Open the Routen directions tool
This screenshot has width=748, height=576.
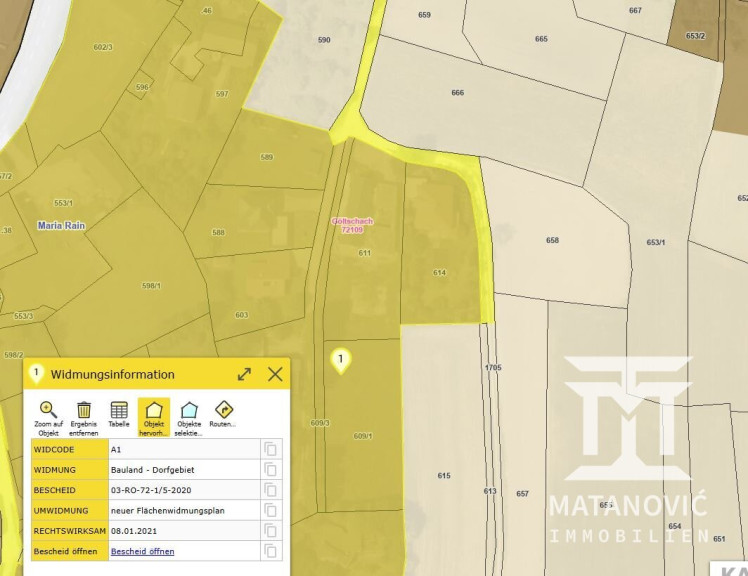click(x=224, y=410)
